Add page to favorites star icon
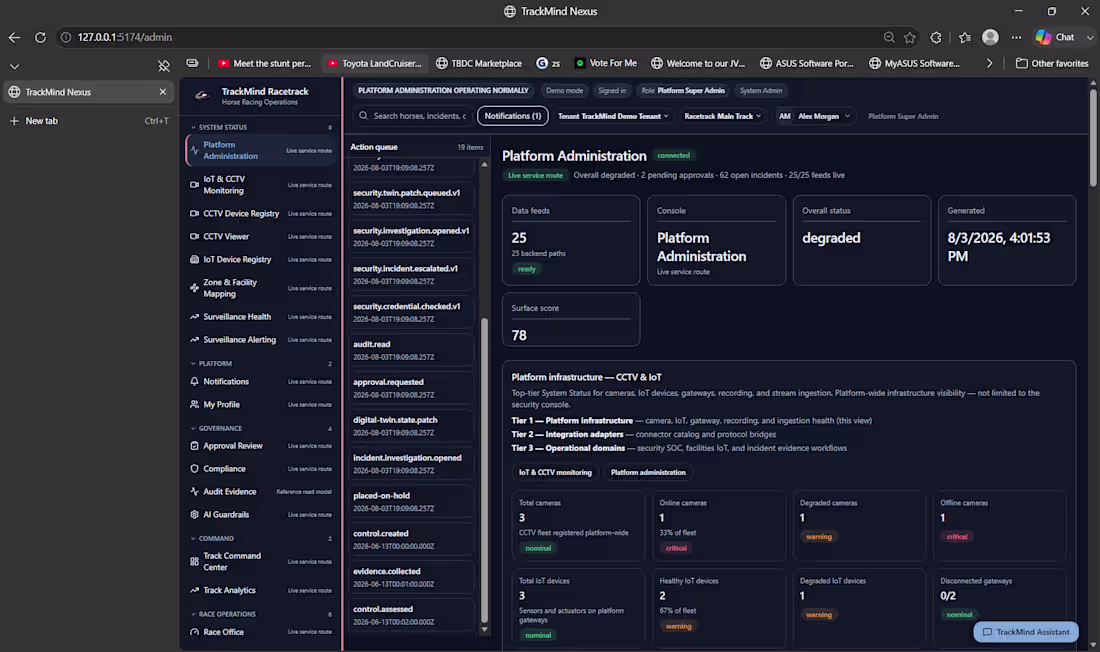This screenshot has height=652, width=1100. tap(910, 37)
